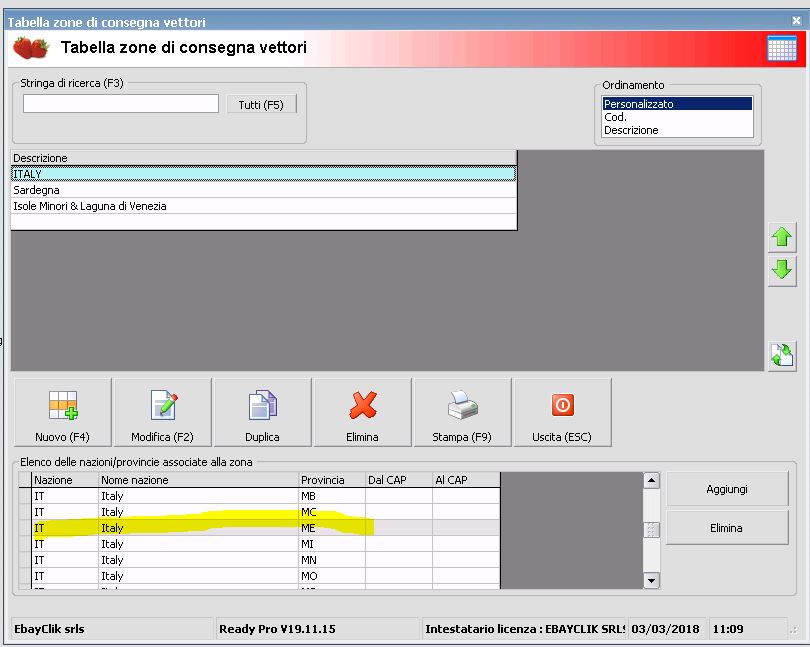Click the province list scroll up arrow
Image resolution: width=810 pixels, height=647 pixels.
(x=652, y=481)
